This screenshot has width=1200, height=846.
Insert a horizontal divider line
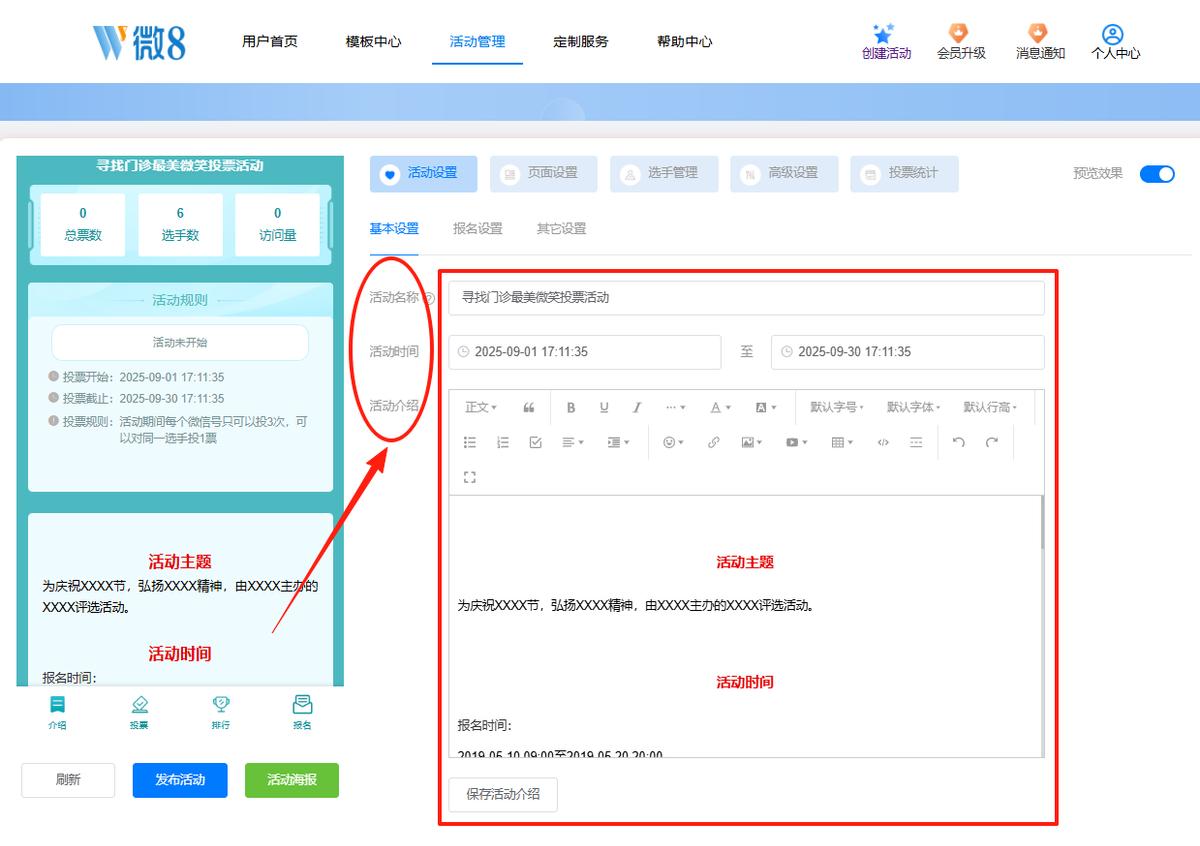(x=916, y=443)
